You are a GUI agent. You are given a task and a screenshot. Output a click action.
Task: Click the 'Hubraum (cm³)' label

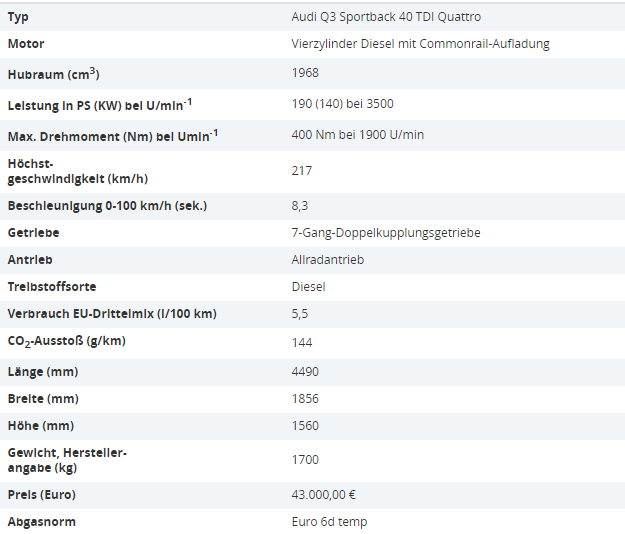point(53,74)
